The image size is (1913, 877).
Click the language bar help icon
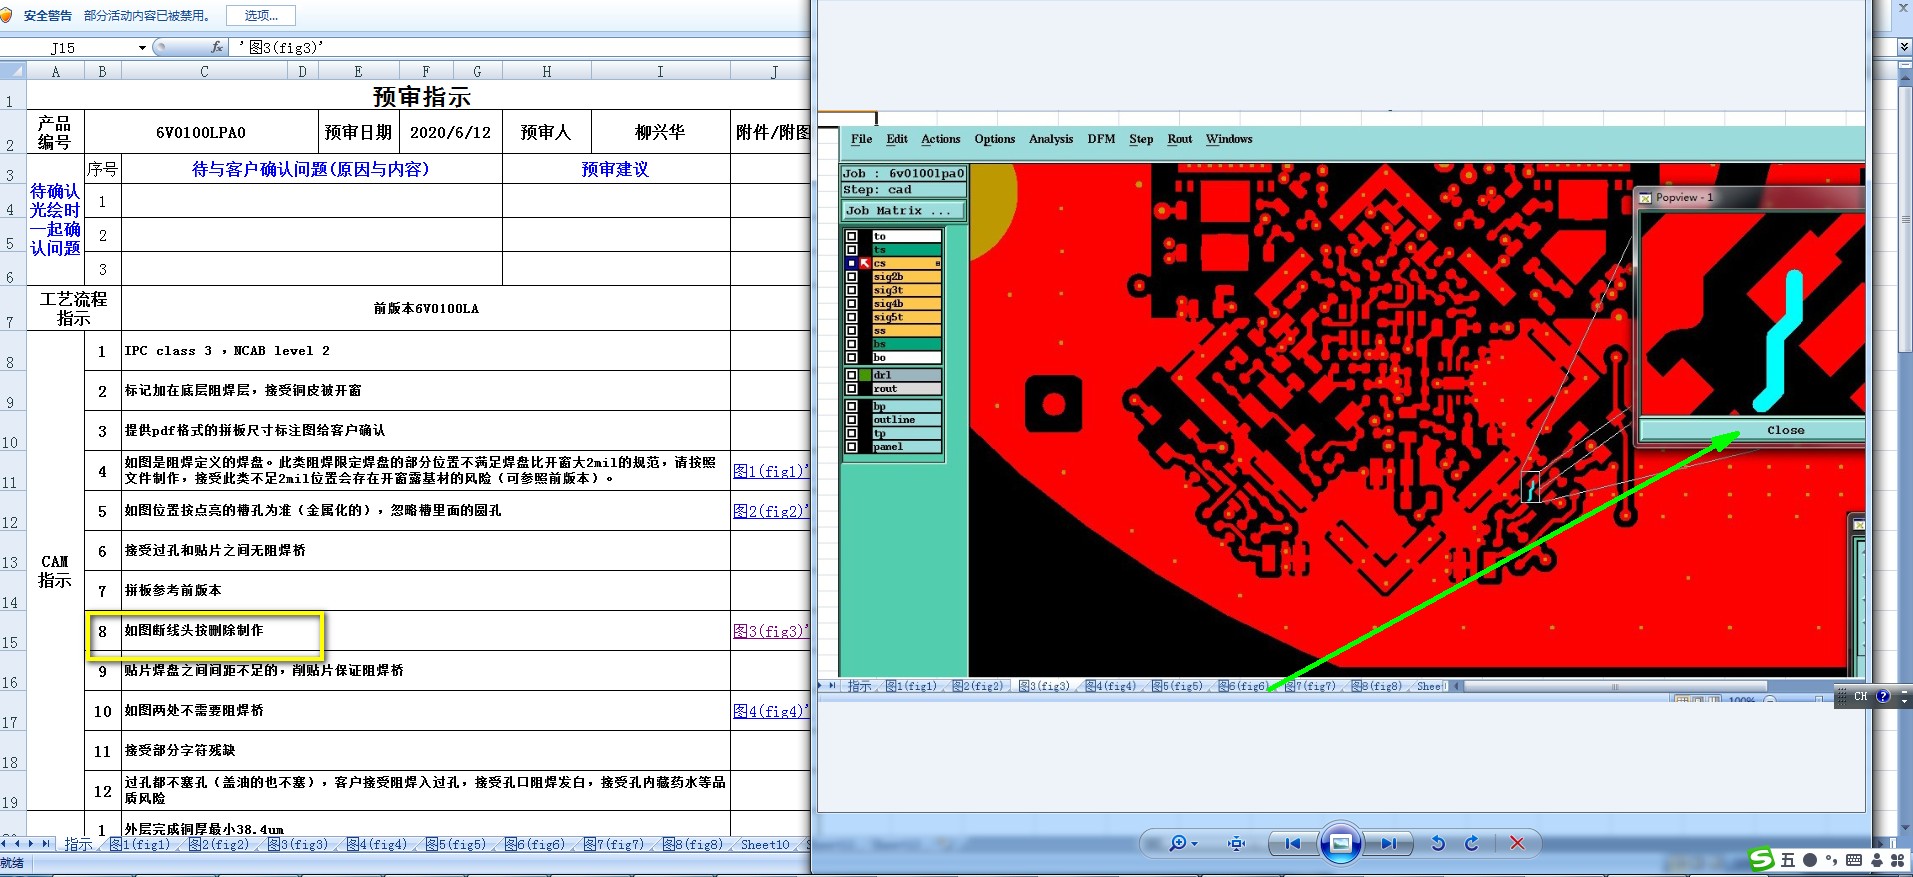click(1883, 696)
